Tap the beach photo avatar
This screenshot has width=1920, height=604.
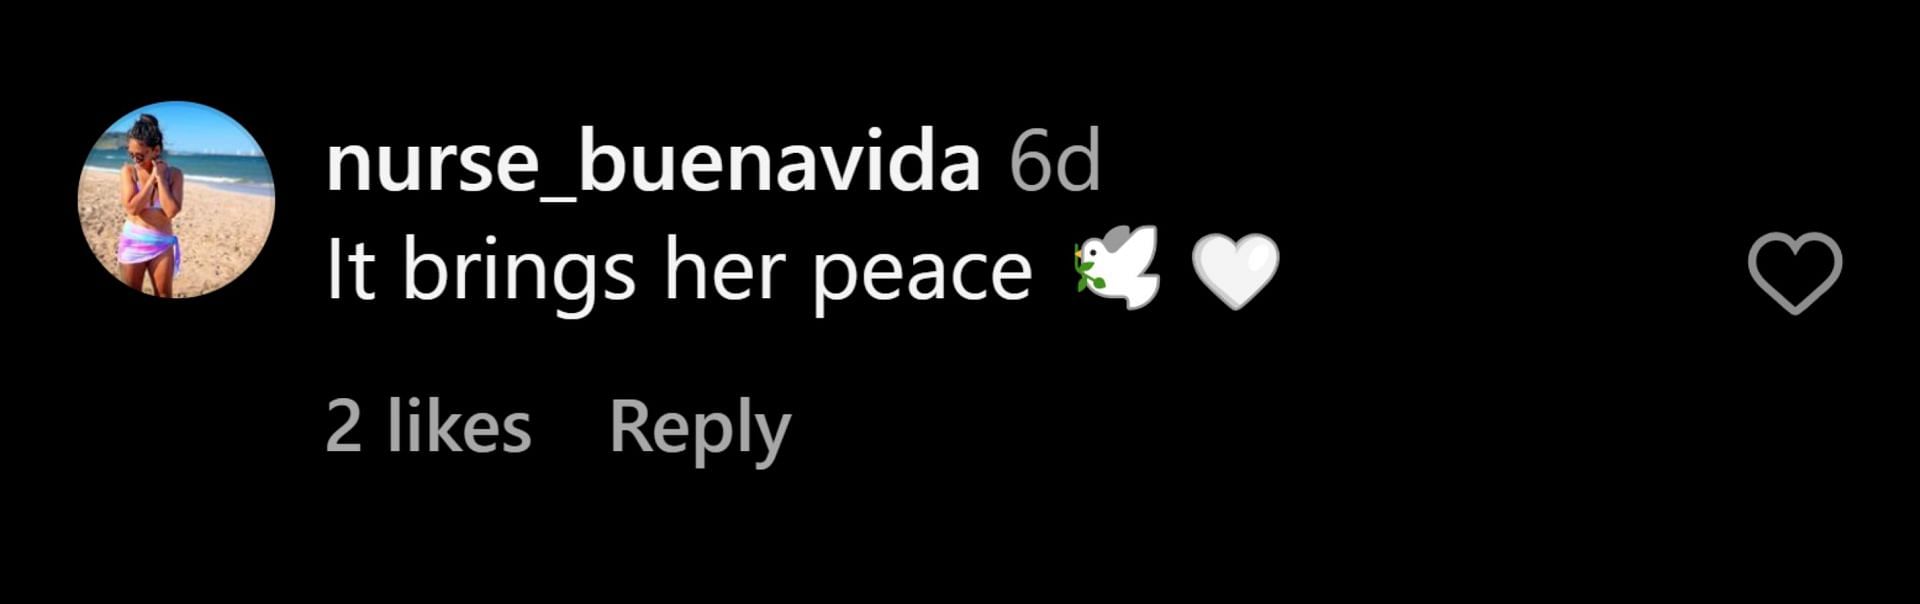(177, 199)
